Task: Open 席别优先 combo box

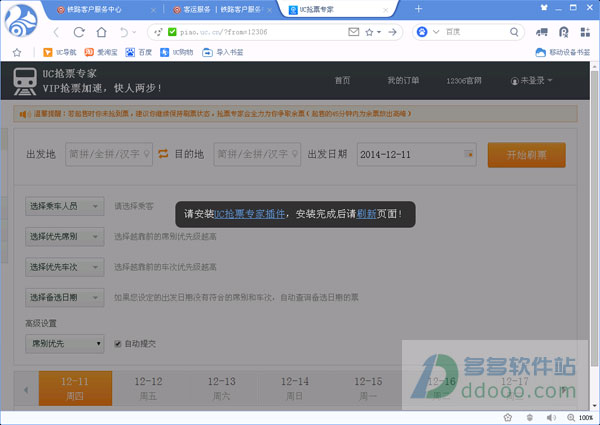Action: pyautogui.click(x=65, y=344)
